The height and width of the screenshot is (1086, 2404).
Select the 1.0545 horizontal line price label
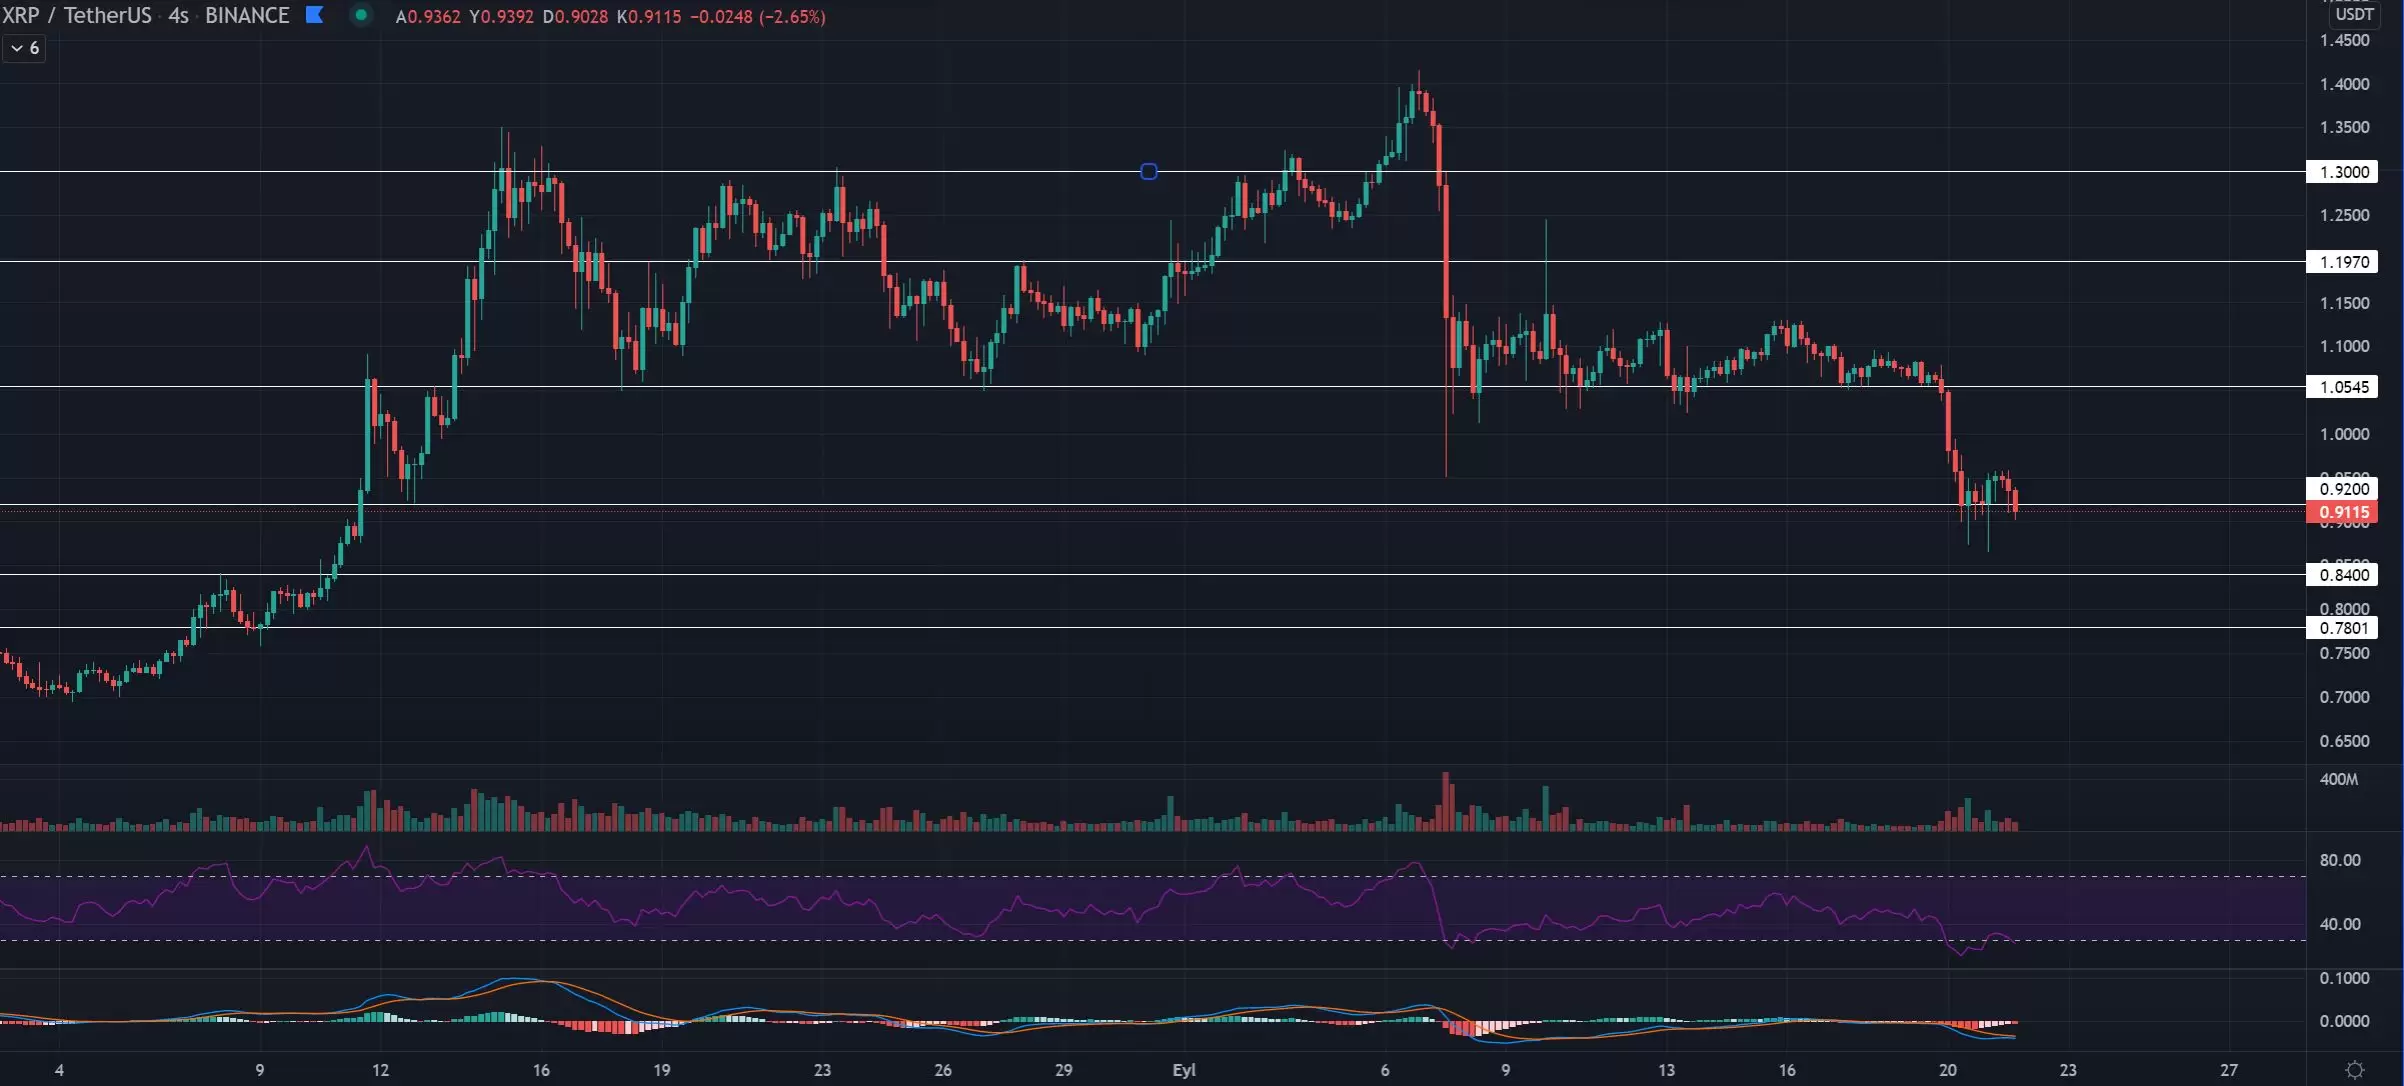pyautogui.click(x=2342, y=387)
